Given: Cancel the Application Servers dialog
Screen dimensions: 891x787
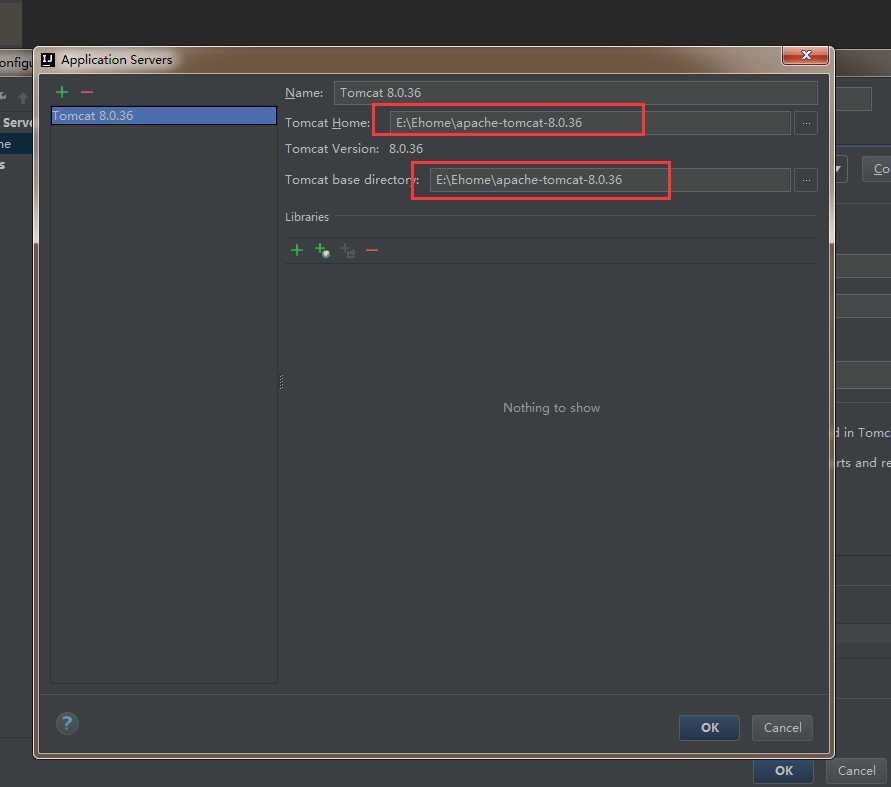Looking at the screenshot, I should click(x=782, y=727).
